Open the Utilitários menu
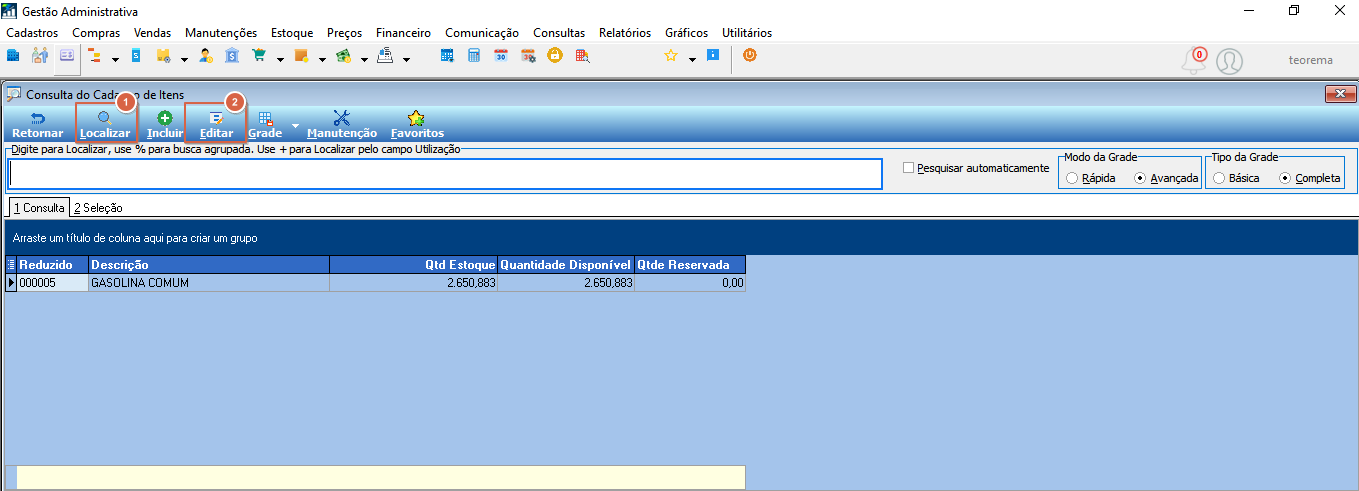1359x491 pixels. pos(747,33)
